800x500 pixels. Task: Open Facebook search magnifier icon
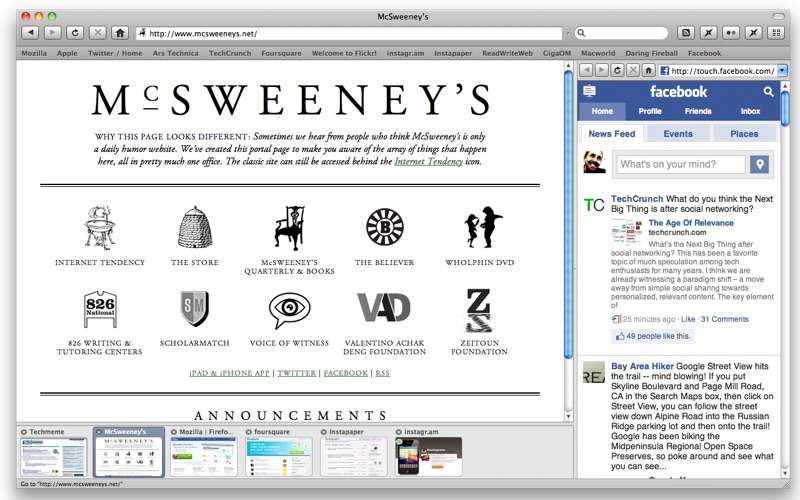pyautogui.click(x=768, y=92)
